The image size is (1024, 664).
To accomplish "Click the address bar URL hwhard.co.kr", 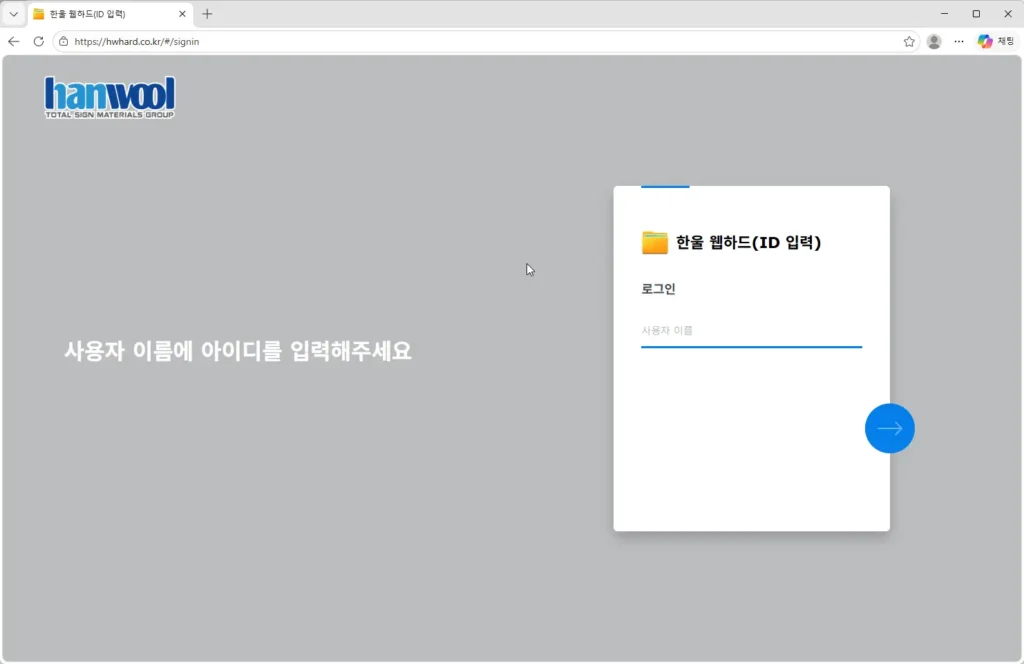I will point(136,42).
